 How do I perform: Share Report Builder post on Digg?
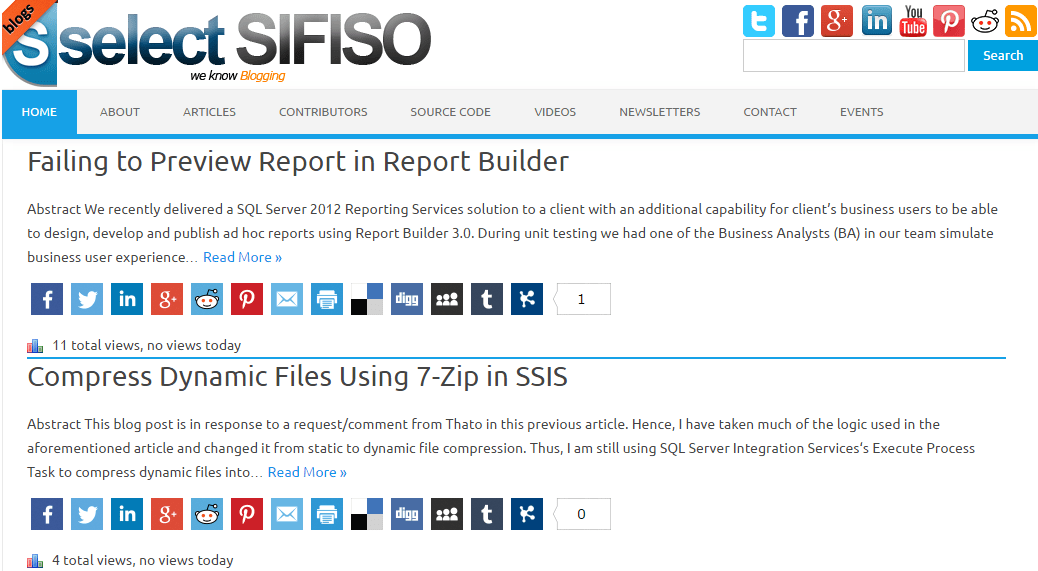click(x=406, y=299)
